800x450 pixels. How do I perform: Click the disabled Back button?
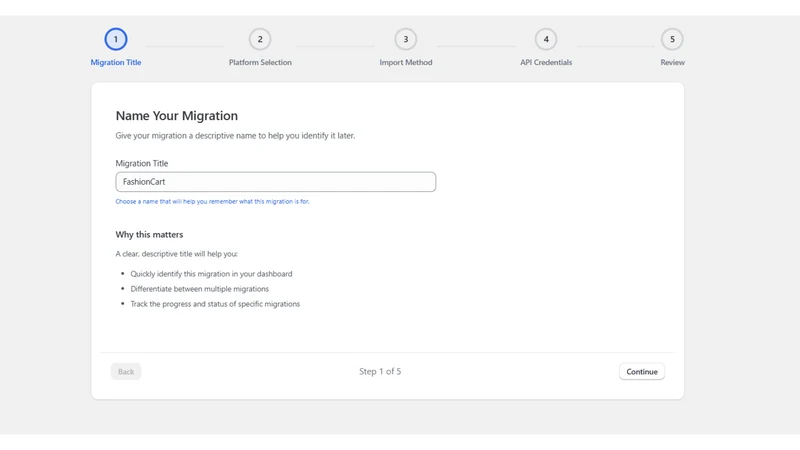[126, 371]
